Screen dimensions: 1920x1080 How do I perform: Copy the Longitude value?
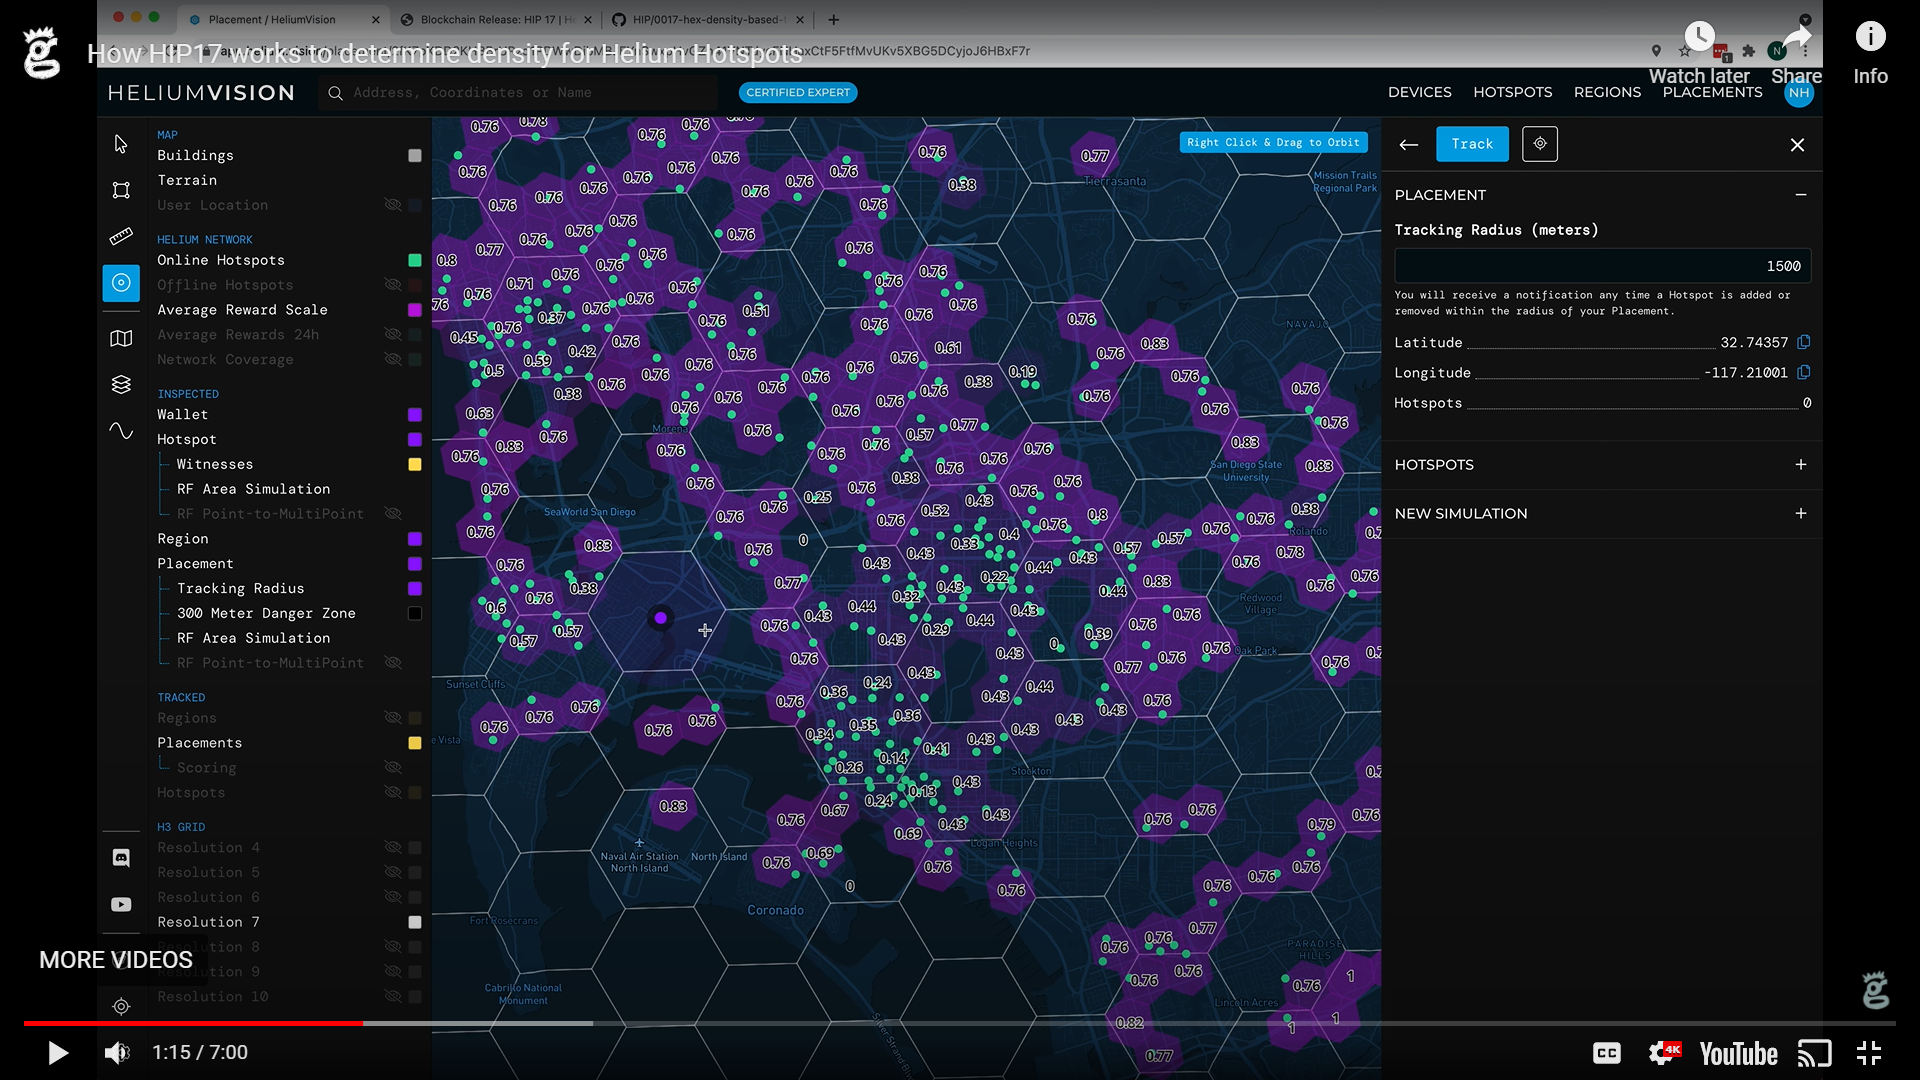coord(1804,372)
